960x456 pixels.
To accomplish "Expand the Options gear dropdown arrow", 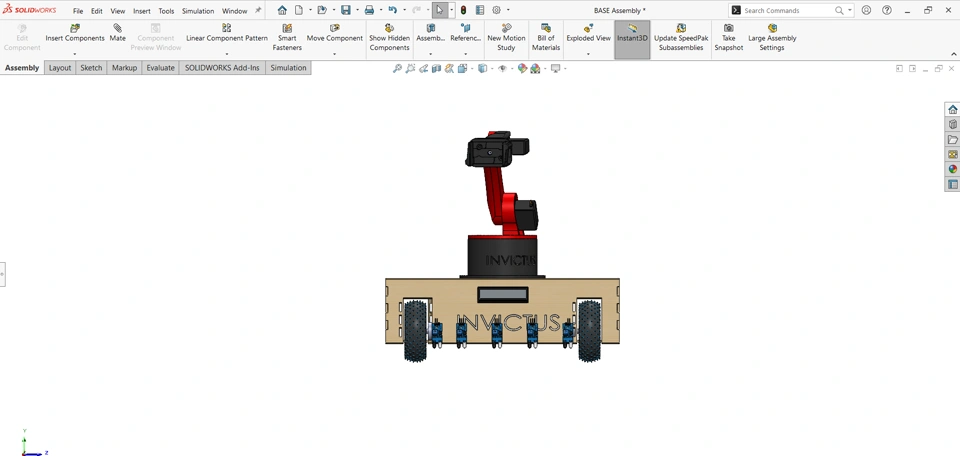I will point(508,10).
